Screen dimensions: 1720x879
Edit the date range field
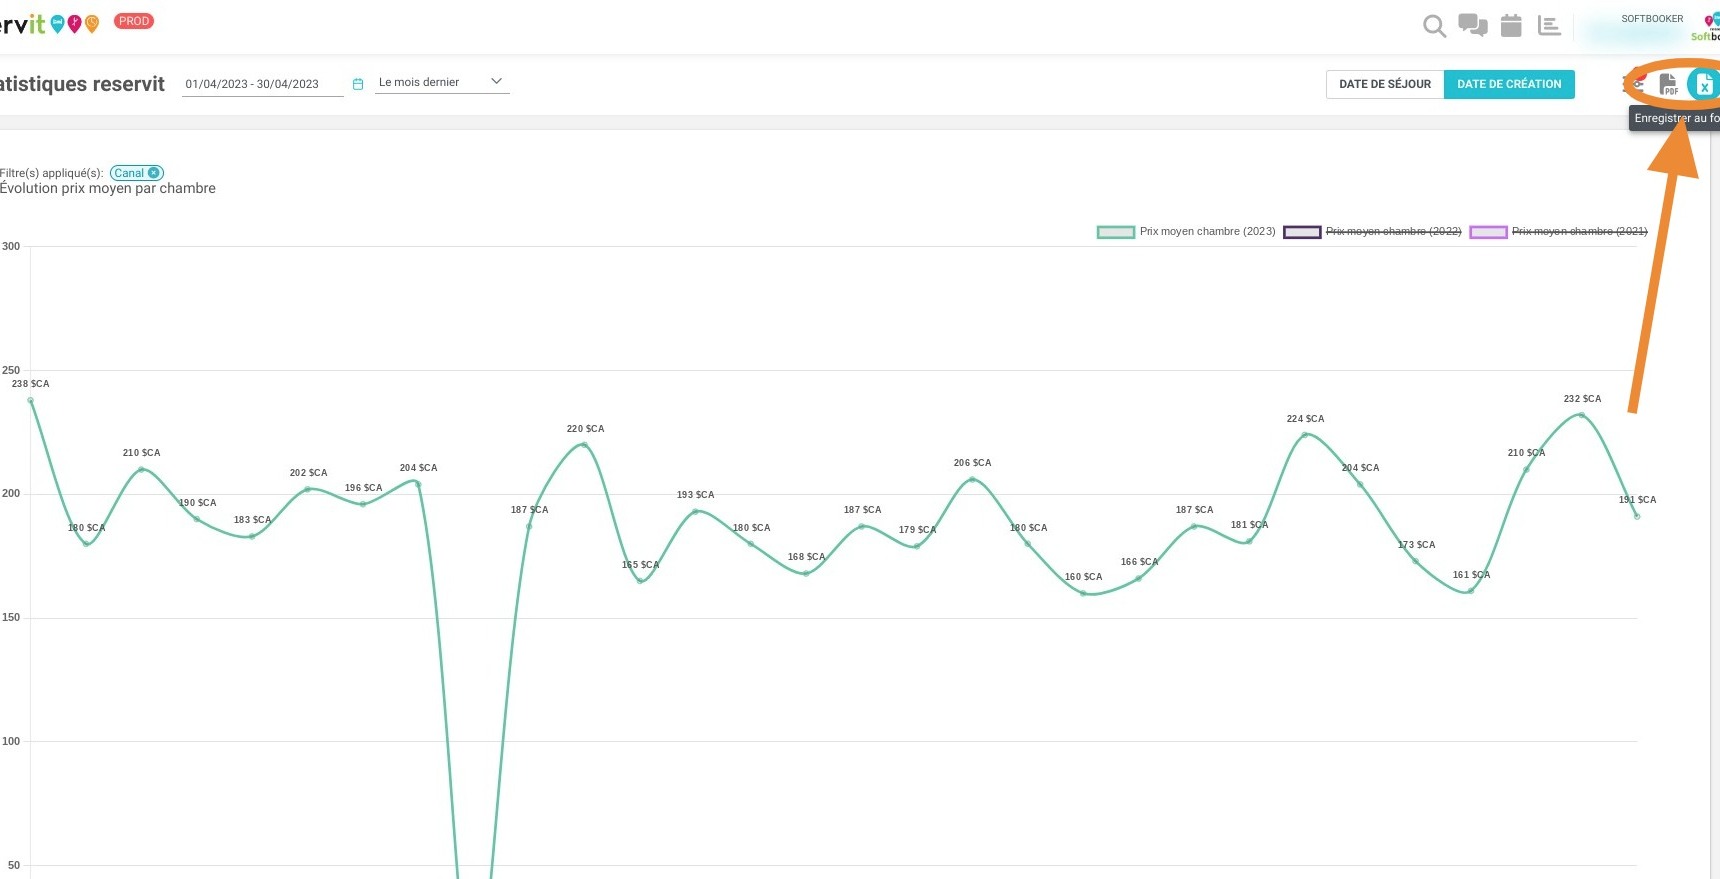[x=262, y=84]
